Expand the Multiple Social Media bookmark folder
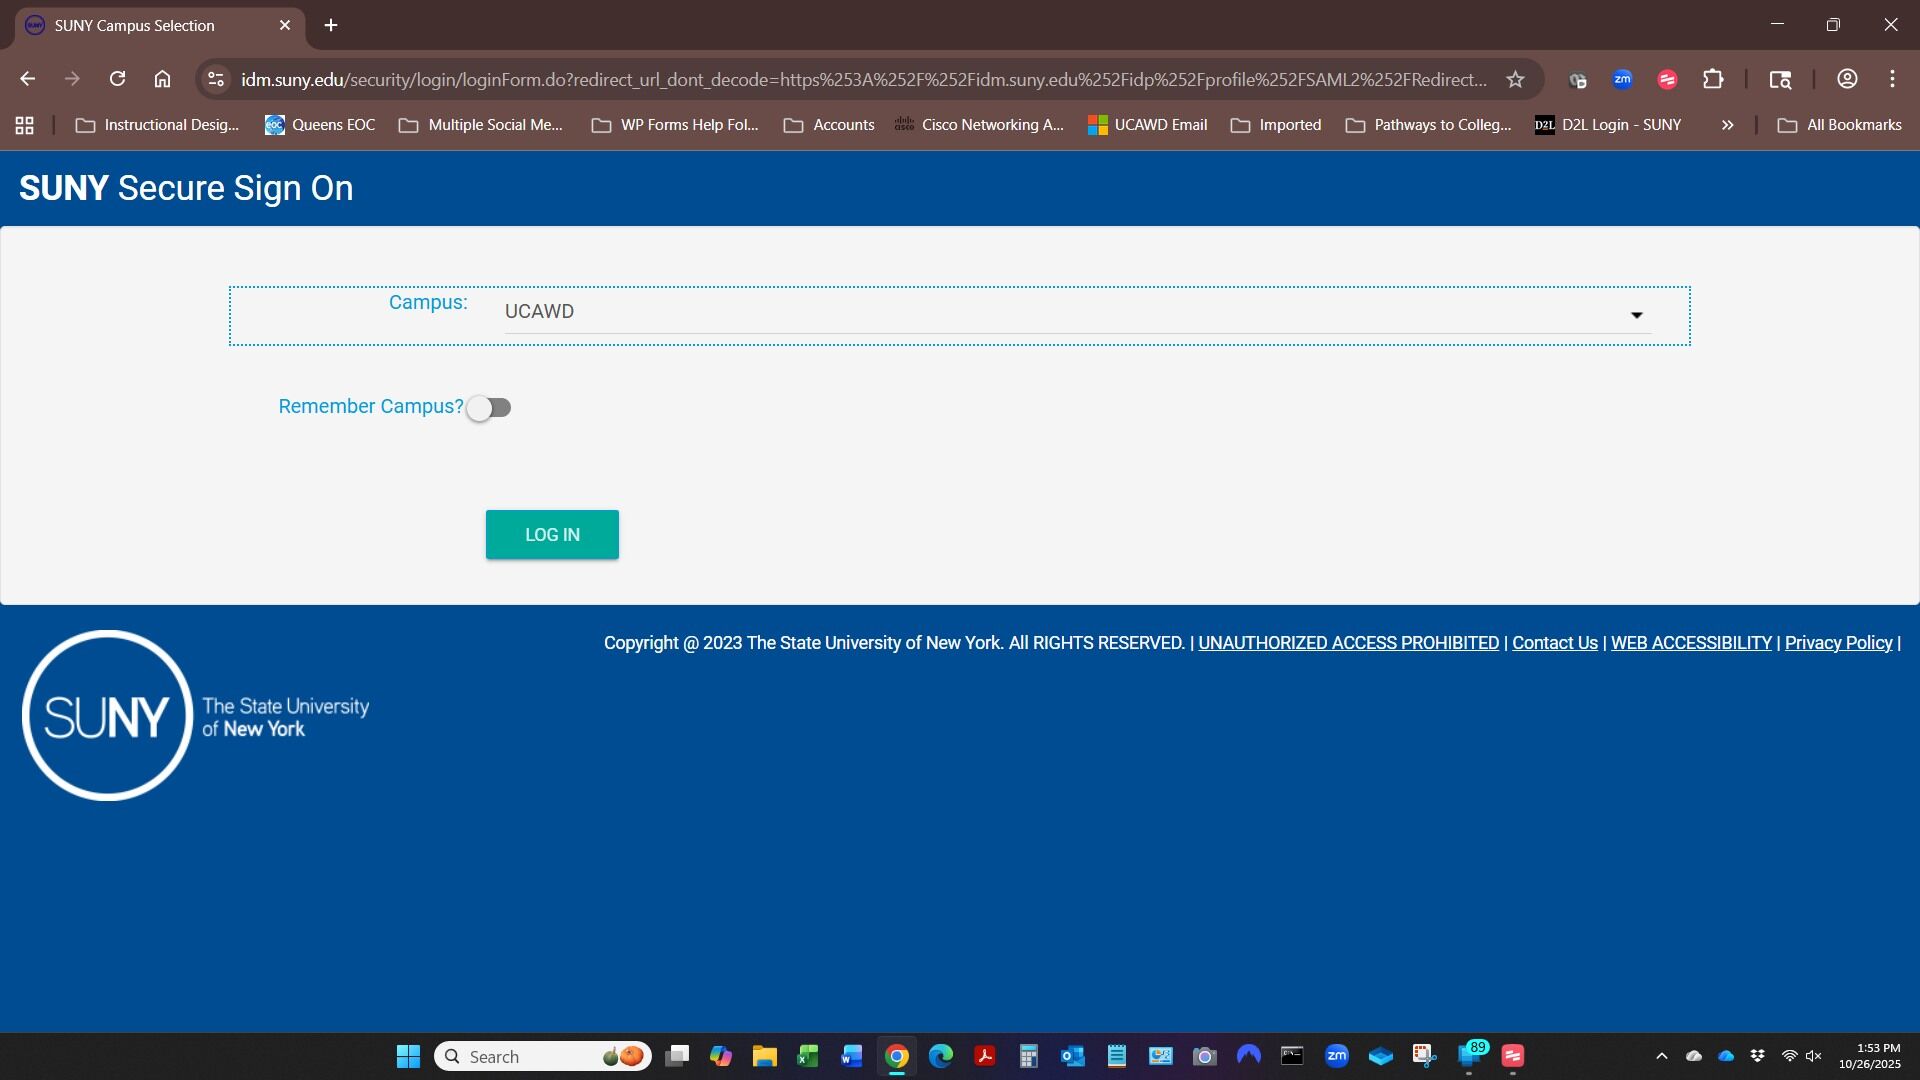 click(481, 125)
